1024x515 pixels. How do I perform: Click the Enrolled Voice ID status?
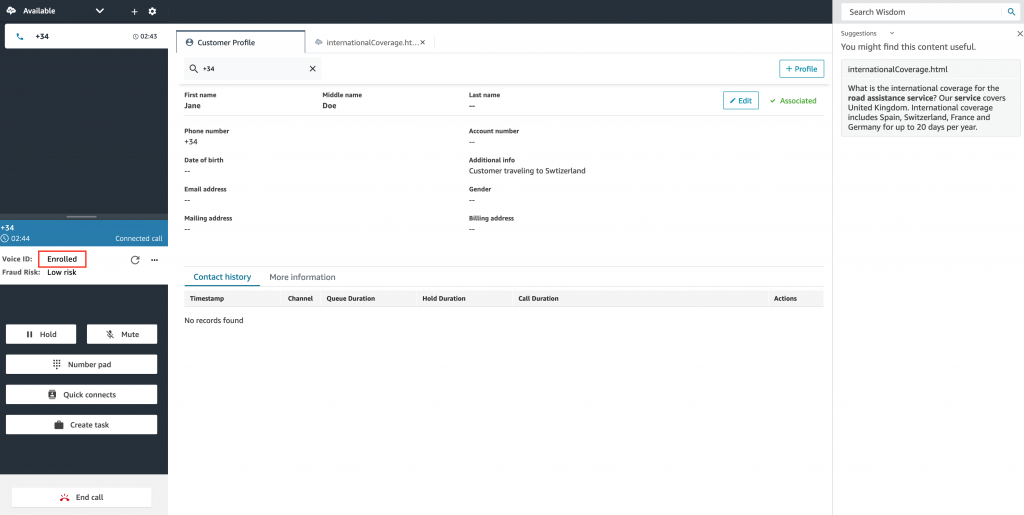click(x=62, y=259)
